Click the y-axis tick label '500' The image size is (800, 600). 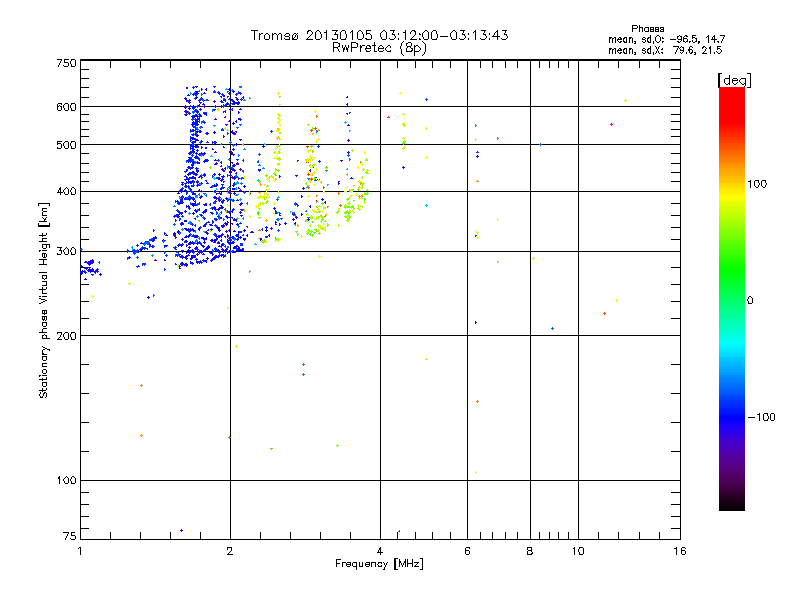coord(66,145)
